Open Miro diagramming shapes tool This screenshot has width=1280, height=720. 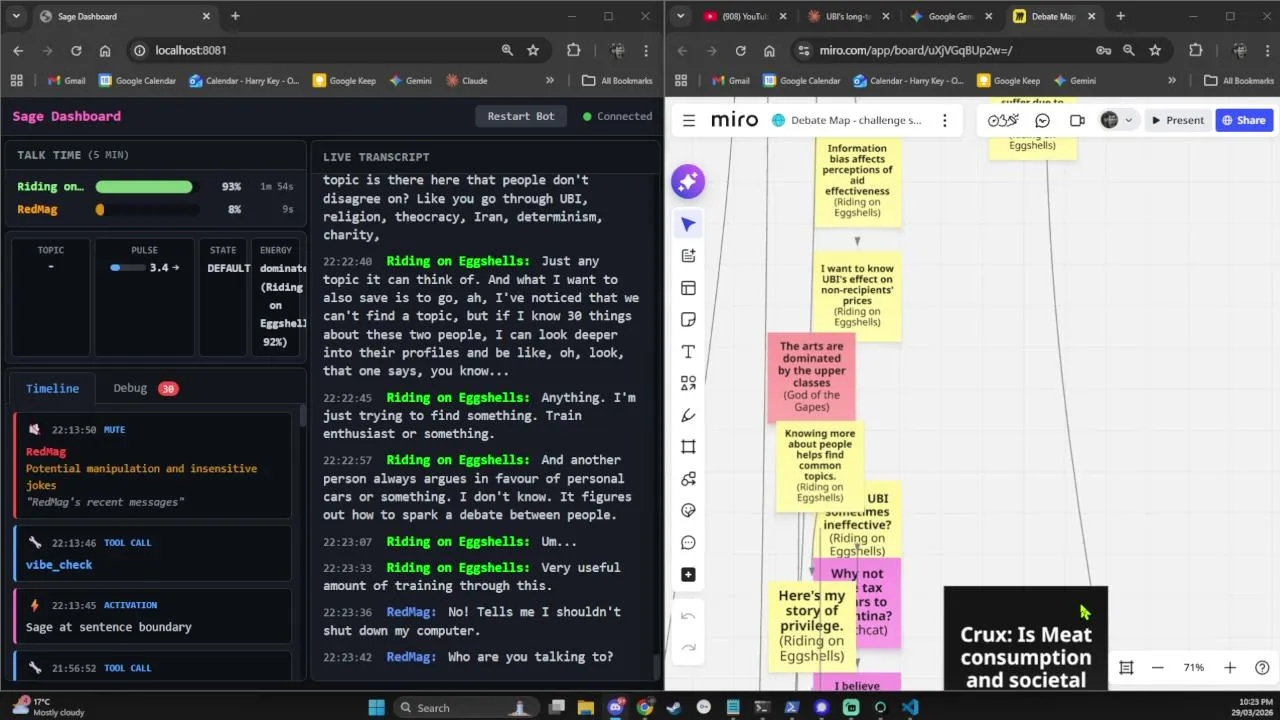[688, 479]
